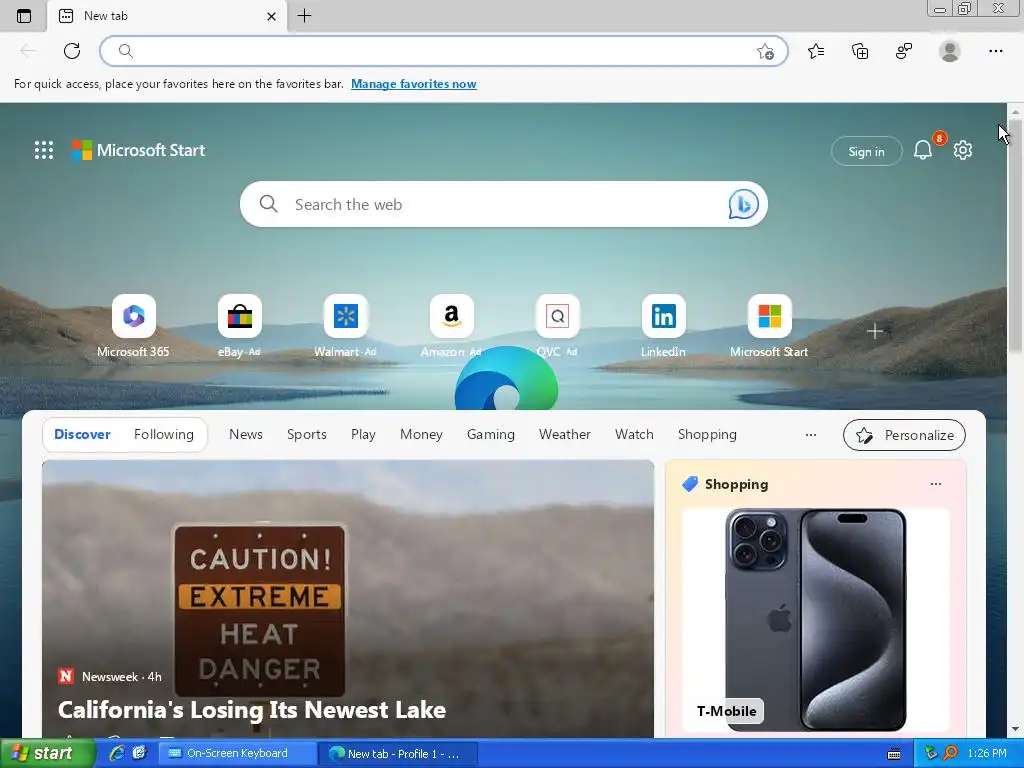Open the tab actions menu icon
This screenshot has height=768, width=1024.
[24, 16]
